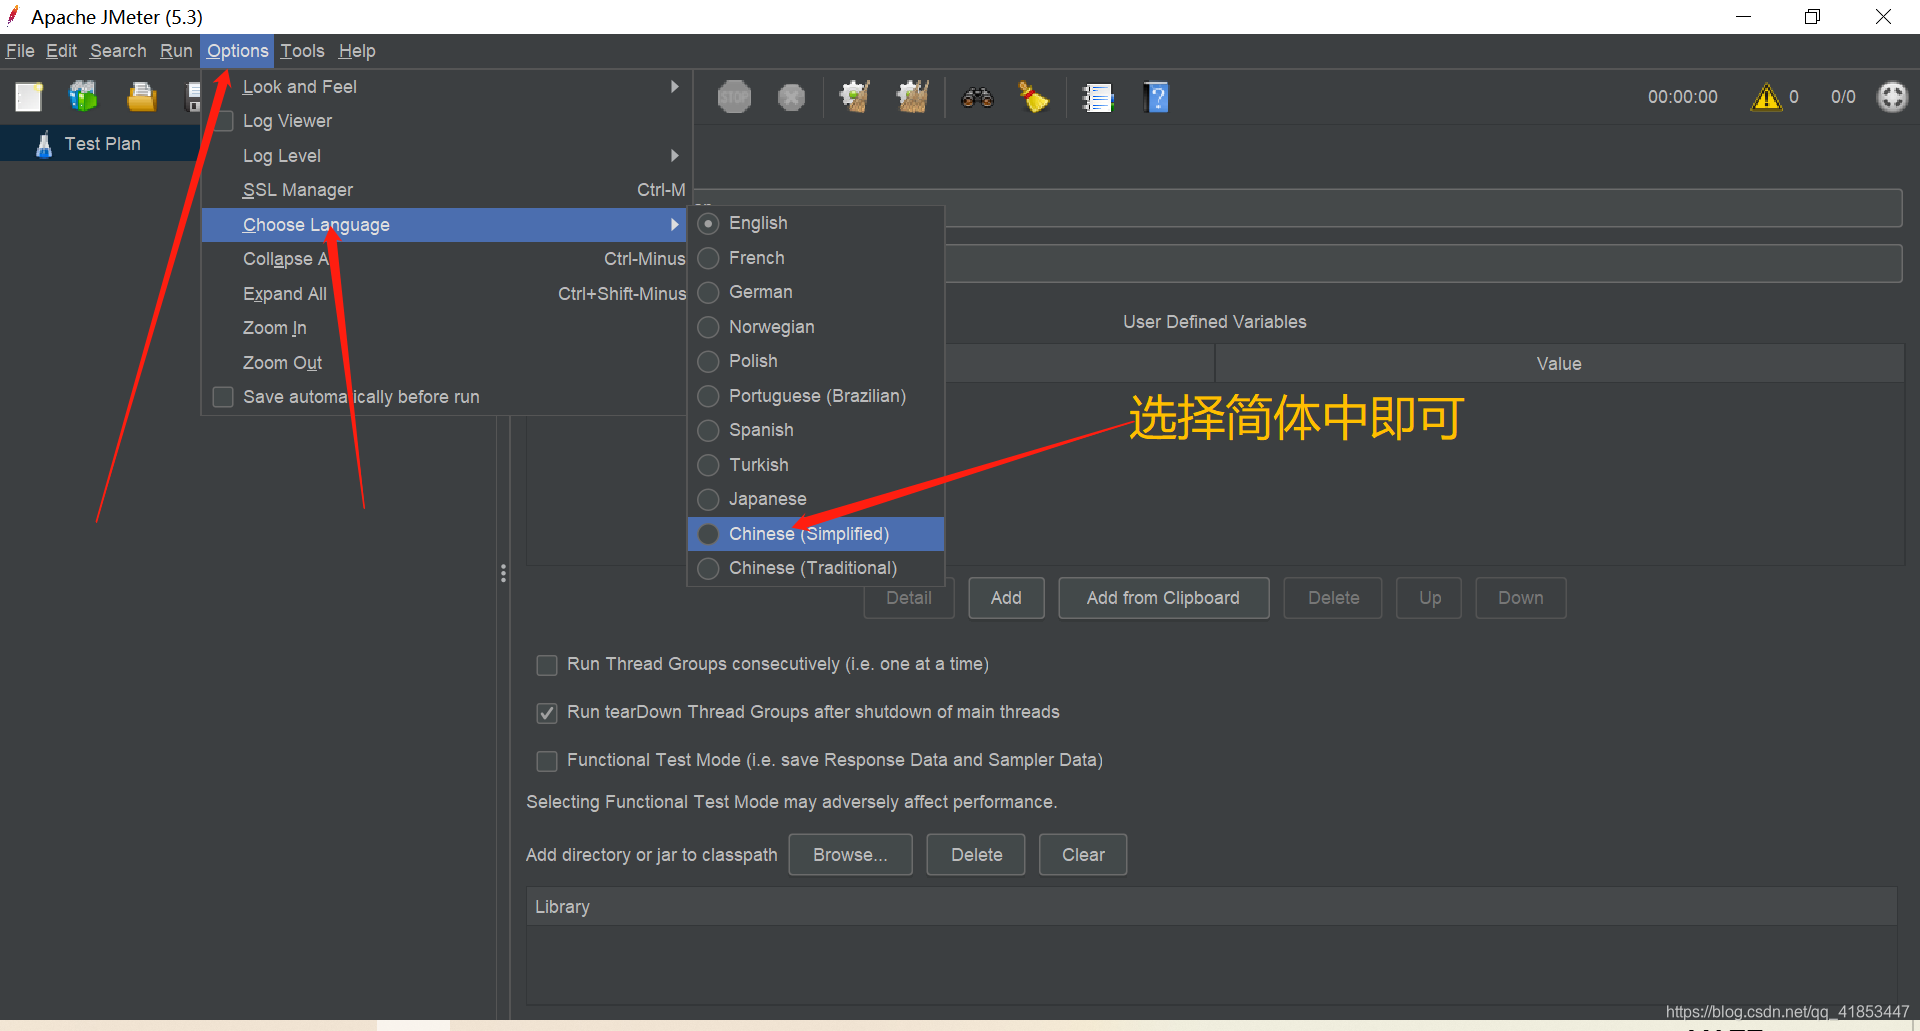The image size is (1920, 1031).
Task: Choose Chinese (Traditional) language
Action: pos(816,568)
